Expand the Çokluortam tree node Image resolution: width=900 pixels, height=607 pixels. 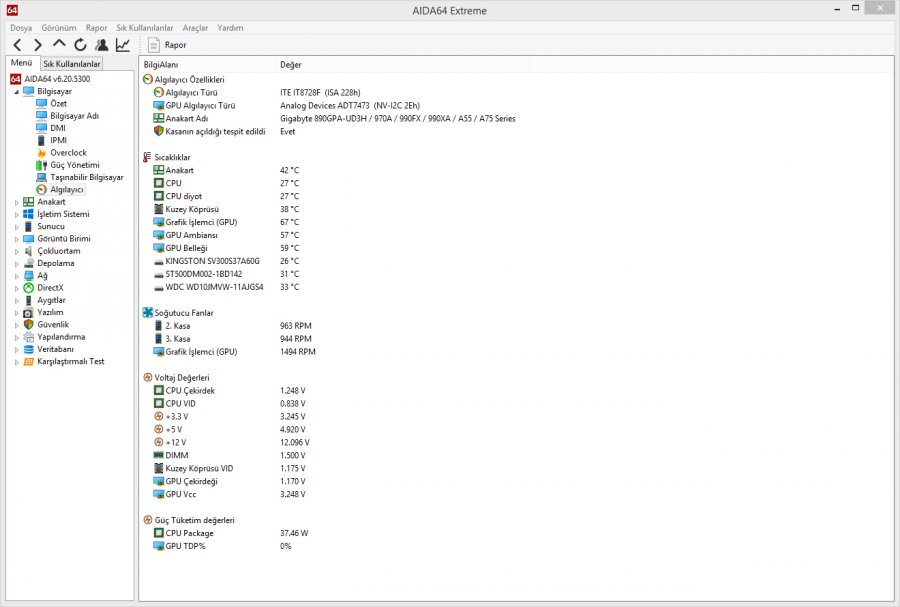16,251
